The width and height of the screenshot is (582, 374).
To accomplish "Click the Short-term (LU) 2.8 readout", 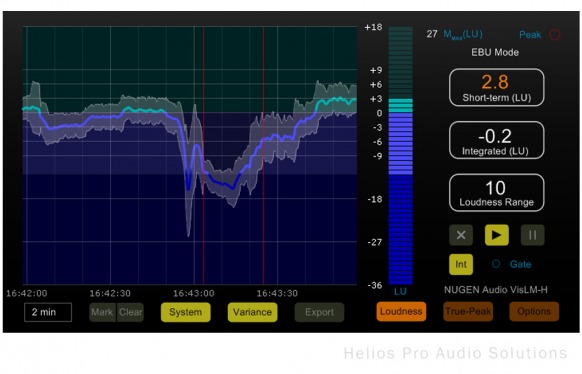I will 497,88.
